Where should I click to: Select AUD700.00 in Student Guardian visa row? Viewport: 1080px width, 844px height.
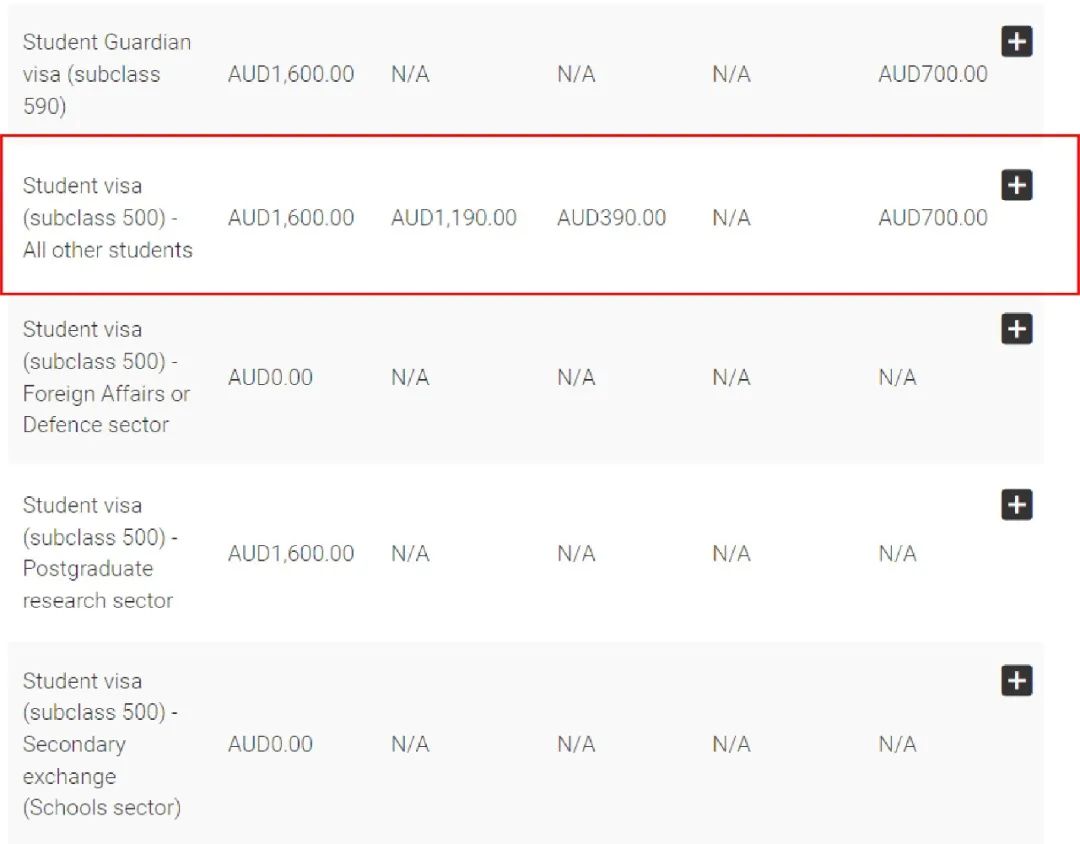(932, 74)
